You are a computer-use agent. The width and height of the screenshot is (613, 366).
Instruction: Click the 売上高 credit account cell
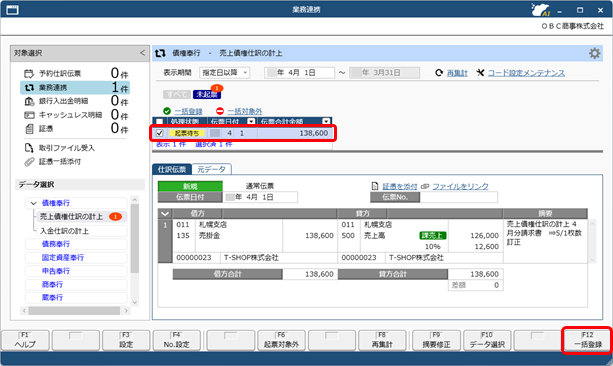click(x=404, y=236)
